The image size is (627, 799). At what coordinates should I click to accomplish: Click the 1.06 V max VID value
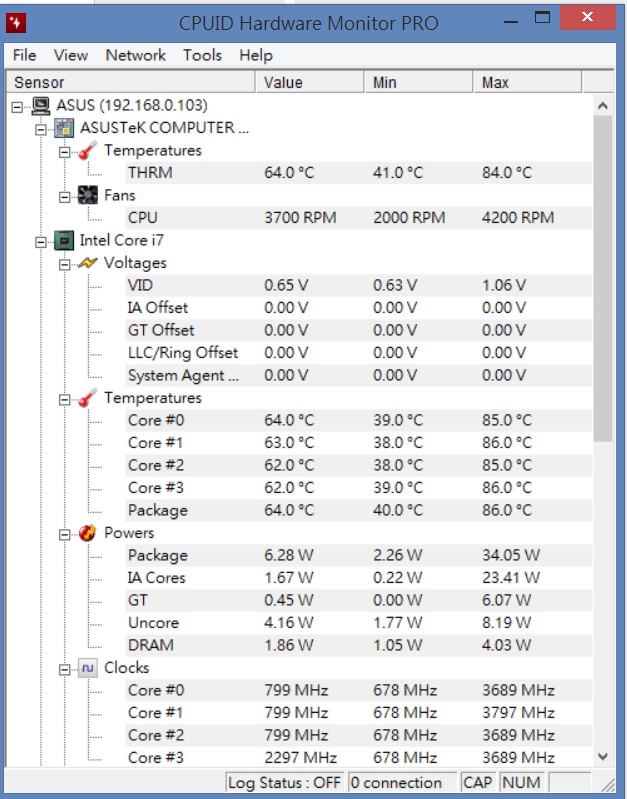click(x=504, y=285)
